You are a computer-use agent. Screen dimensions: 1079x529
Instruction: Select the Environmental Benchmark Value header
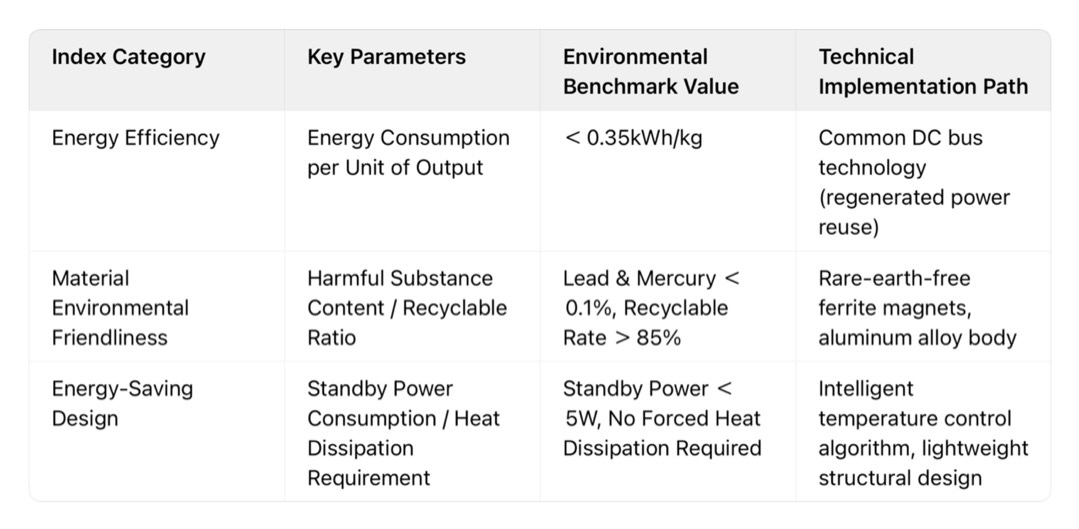tap(651, 72)
